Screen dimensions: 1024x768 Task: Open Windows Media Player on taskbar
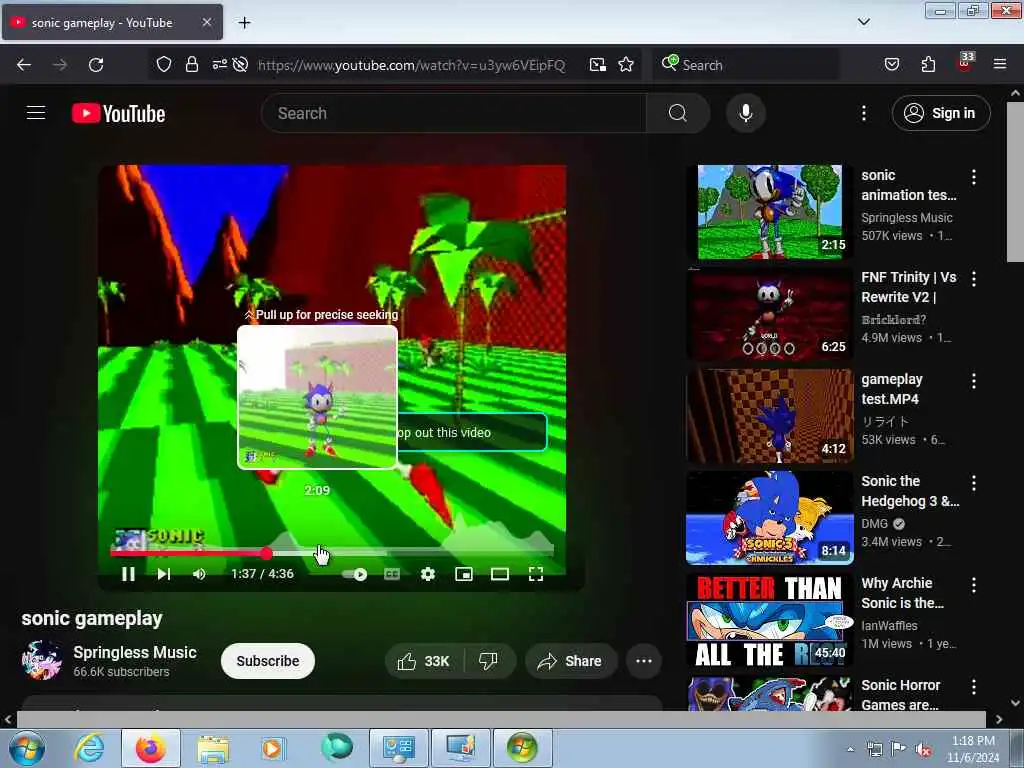(273, 748)
